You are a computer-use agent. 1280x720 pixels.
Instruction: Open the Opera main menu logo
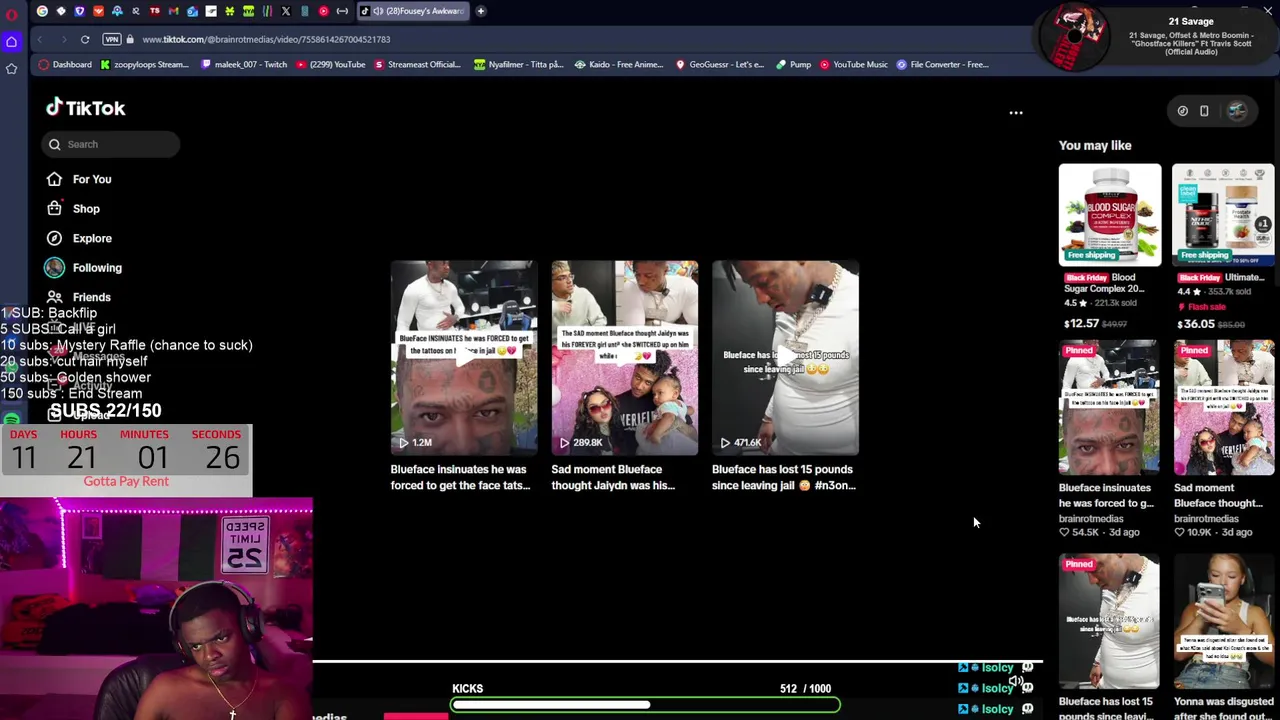pyautogui.click(x=11, y=14)
